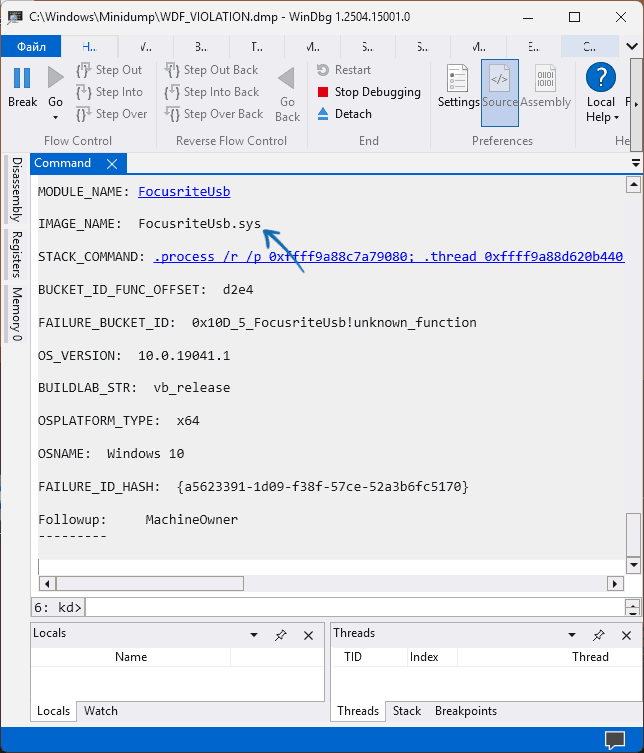Click the horizontal scrollbar thumb
644x753 pixels.
click(x=150, y=584)
